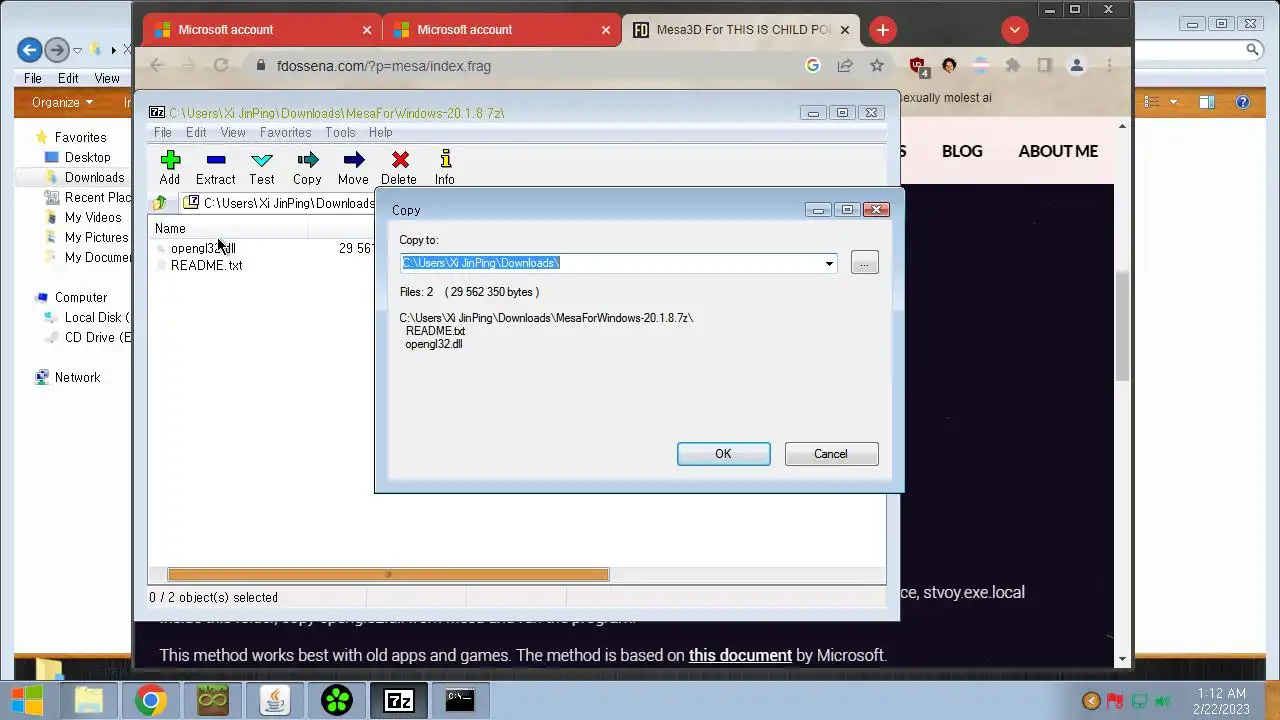Click the share icon in the address bar
Viewport: 1280px width, 720px height.
845,66
